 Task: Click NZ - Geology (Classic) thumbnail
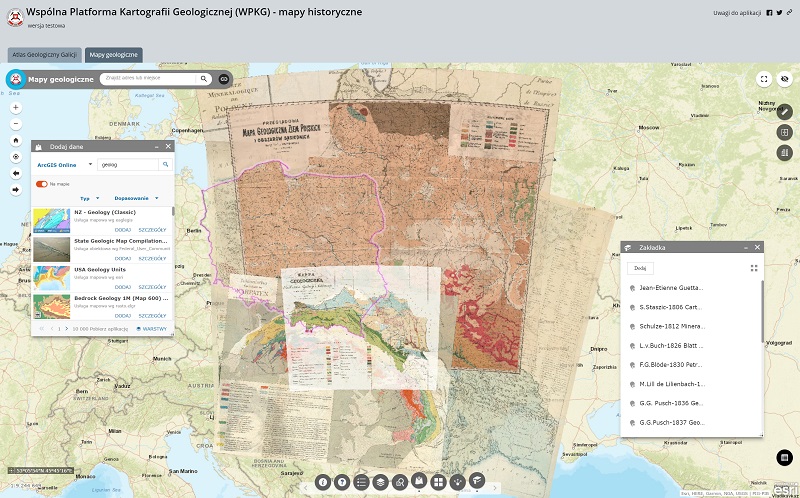52,220
